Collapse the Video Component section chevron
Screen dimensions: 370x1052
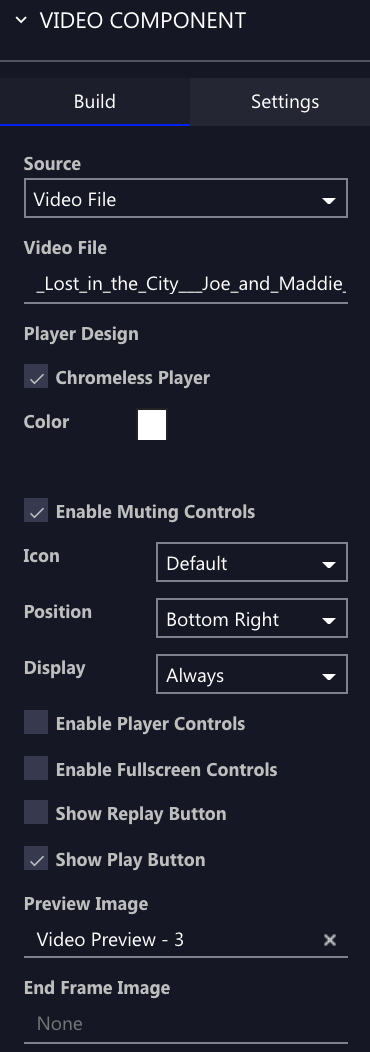coord(21,21)
